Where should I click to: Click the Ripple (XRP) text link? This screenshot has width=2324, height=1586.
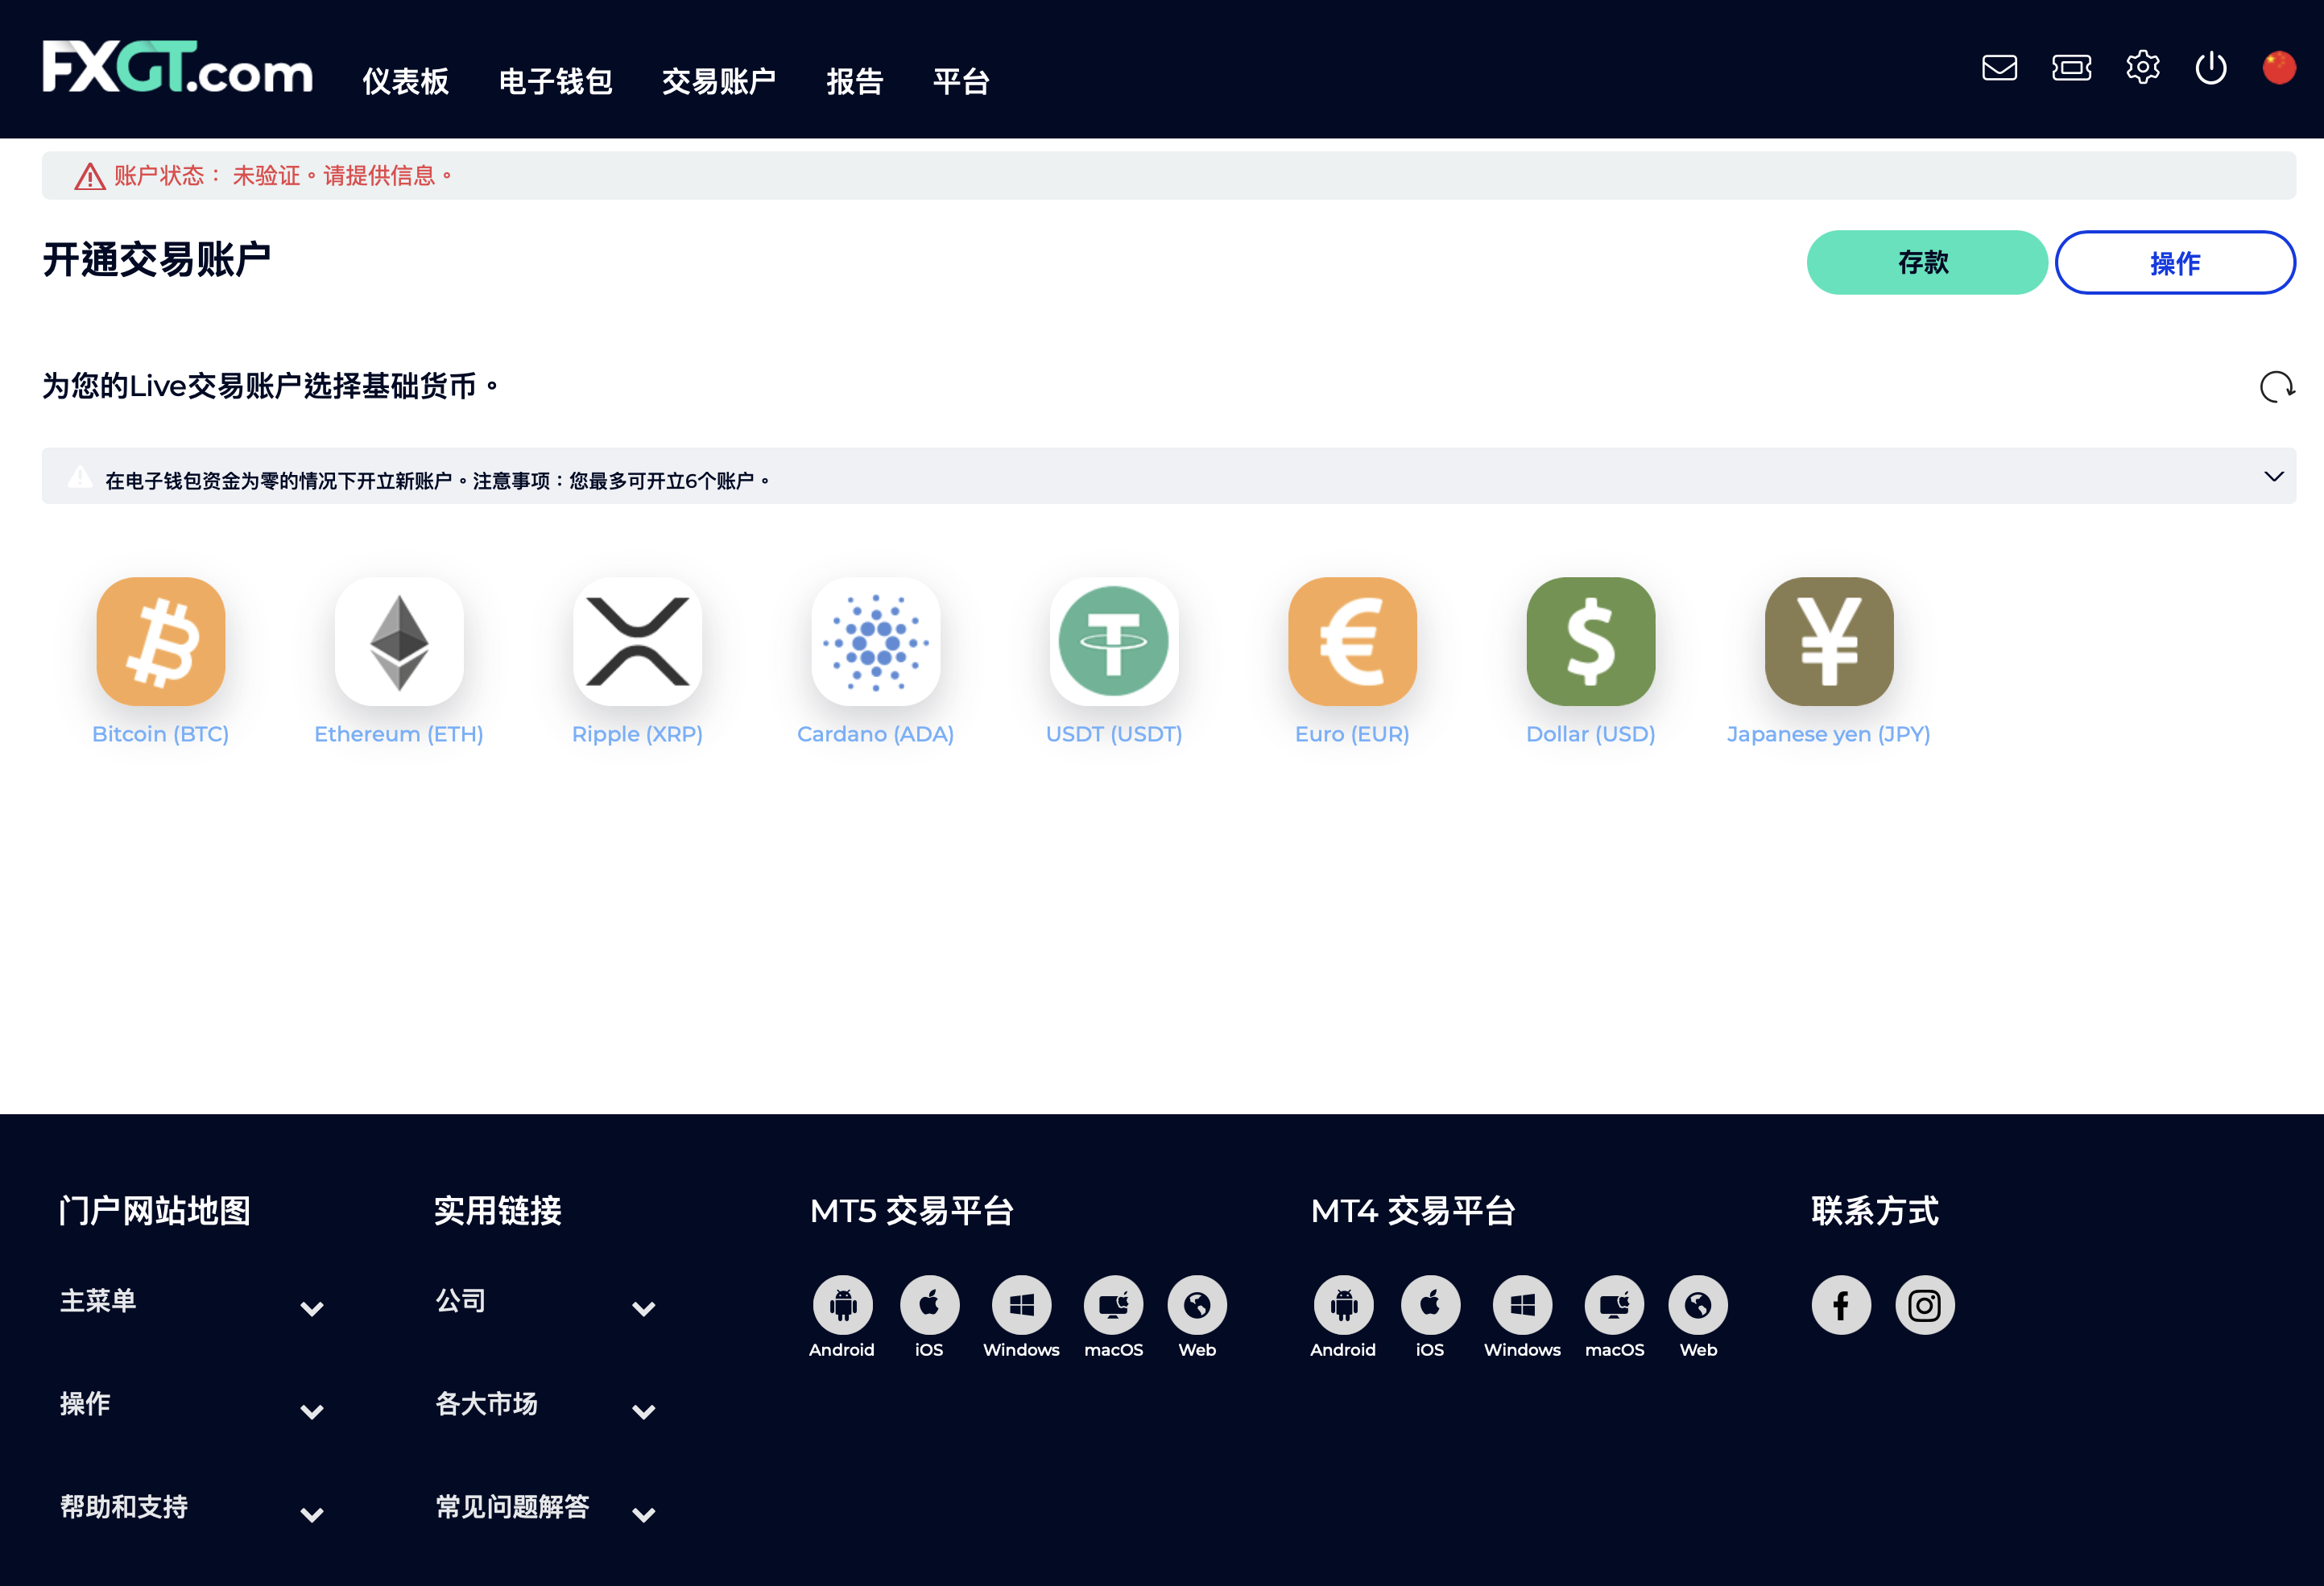pos(638,734)
